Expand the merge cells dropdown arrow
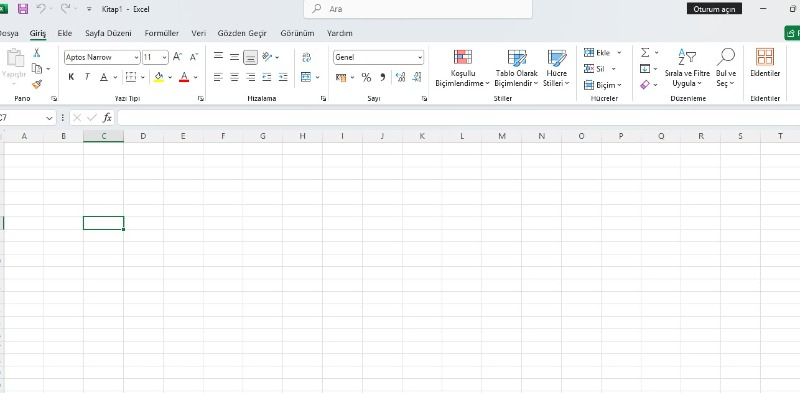800x393 pixels. pos(317,77)
